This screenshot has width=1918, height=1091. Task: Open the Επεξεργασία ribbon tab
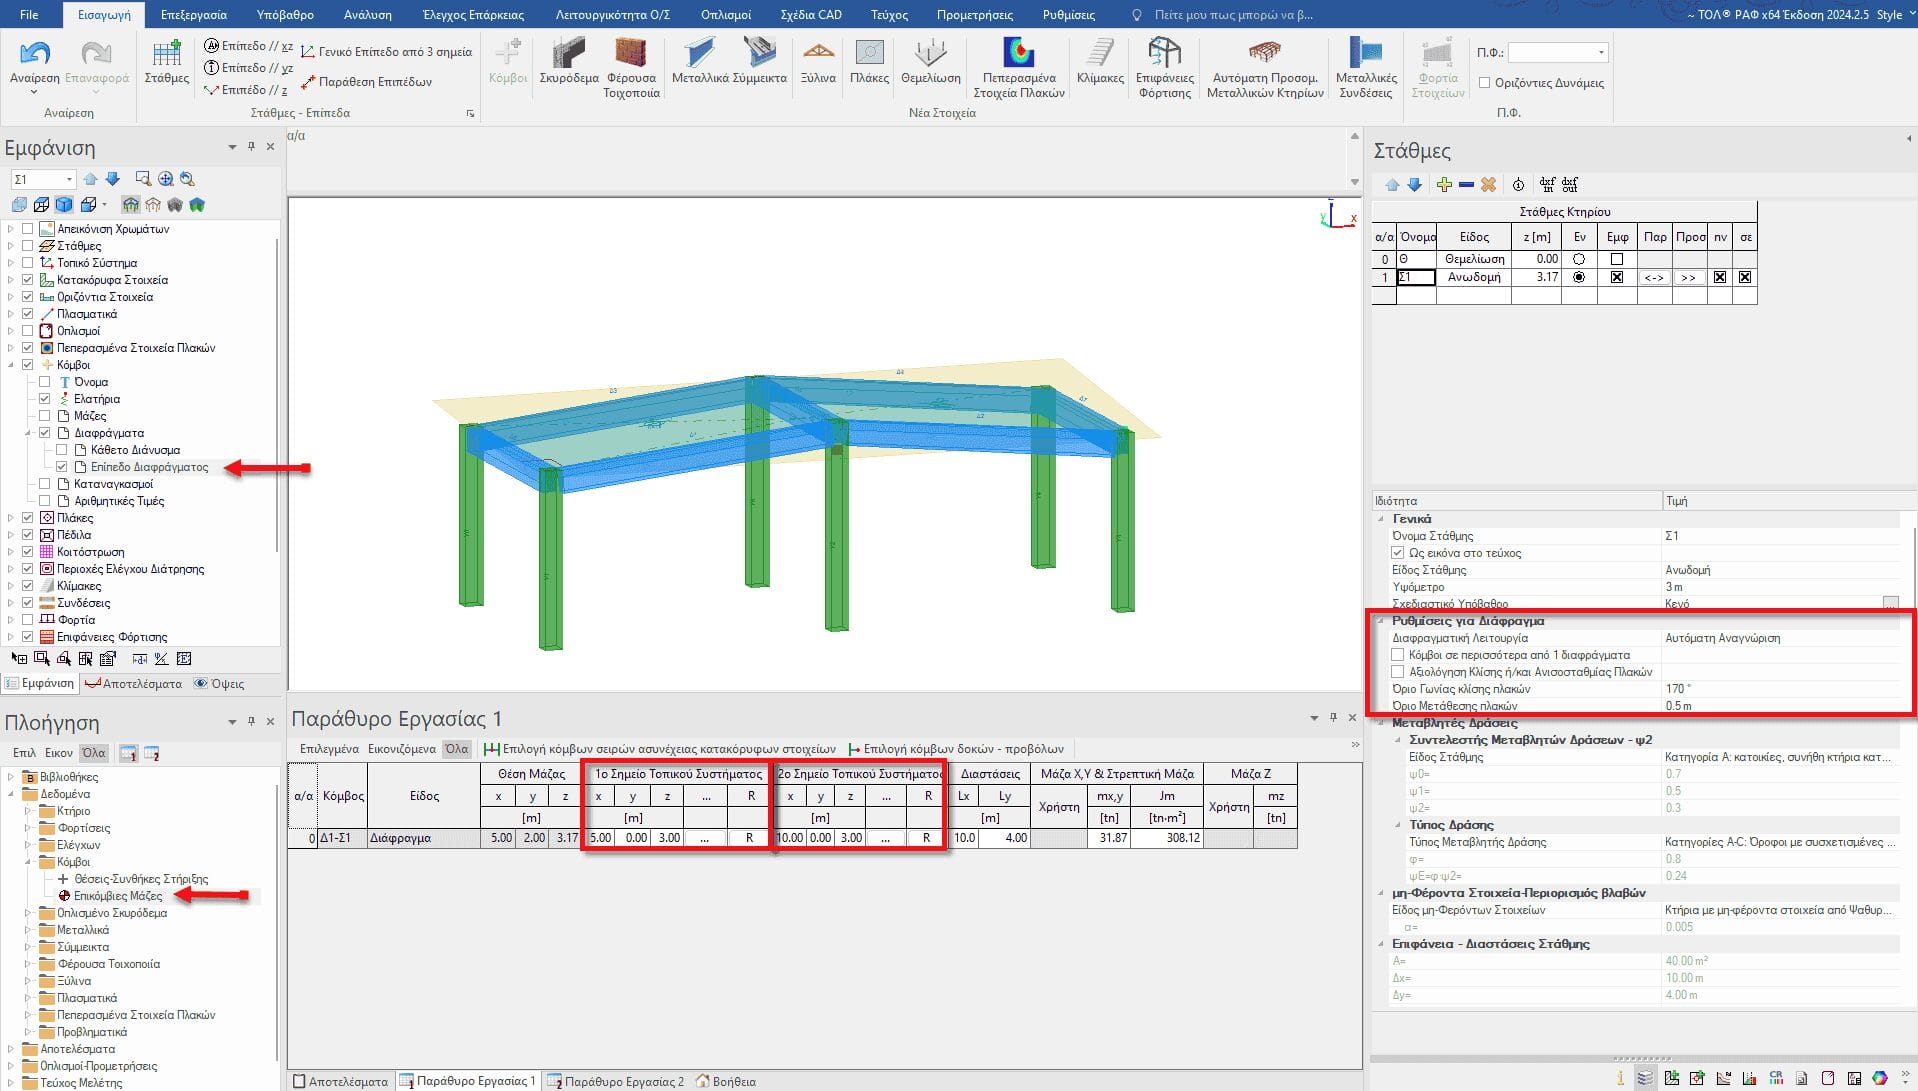[x=193, y=15]
